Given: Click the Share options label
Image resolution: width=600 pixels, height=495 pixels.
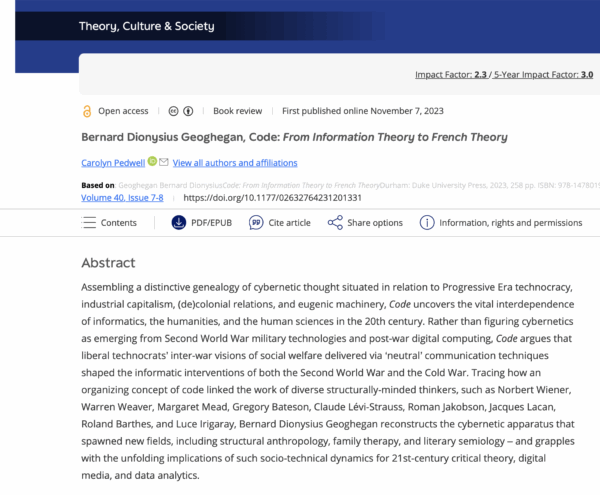Looking at the screenshot, I should (375, 222).
